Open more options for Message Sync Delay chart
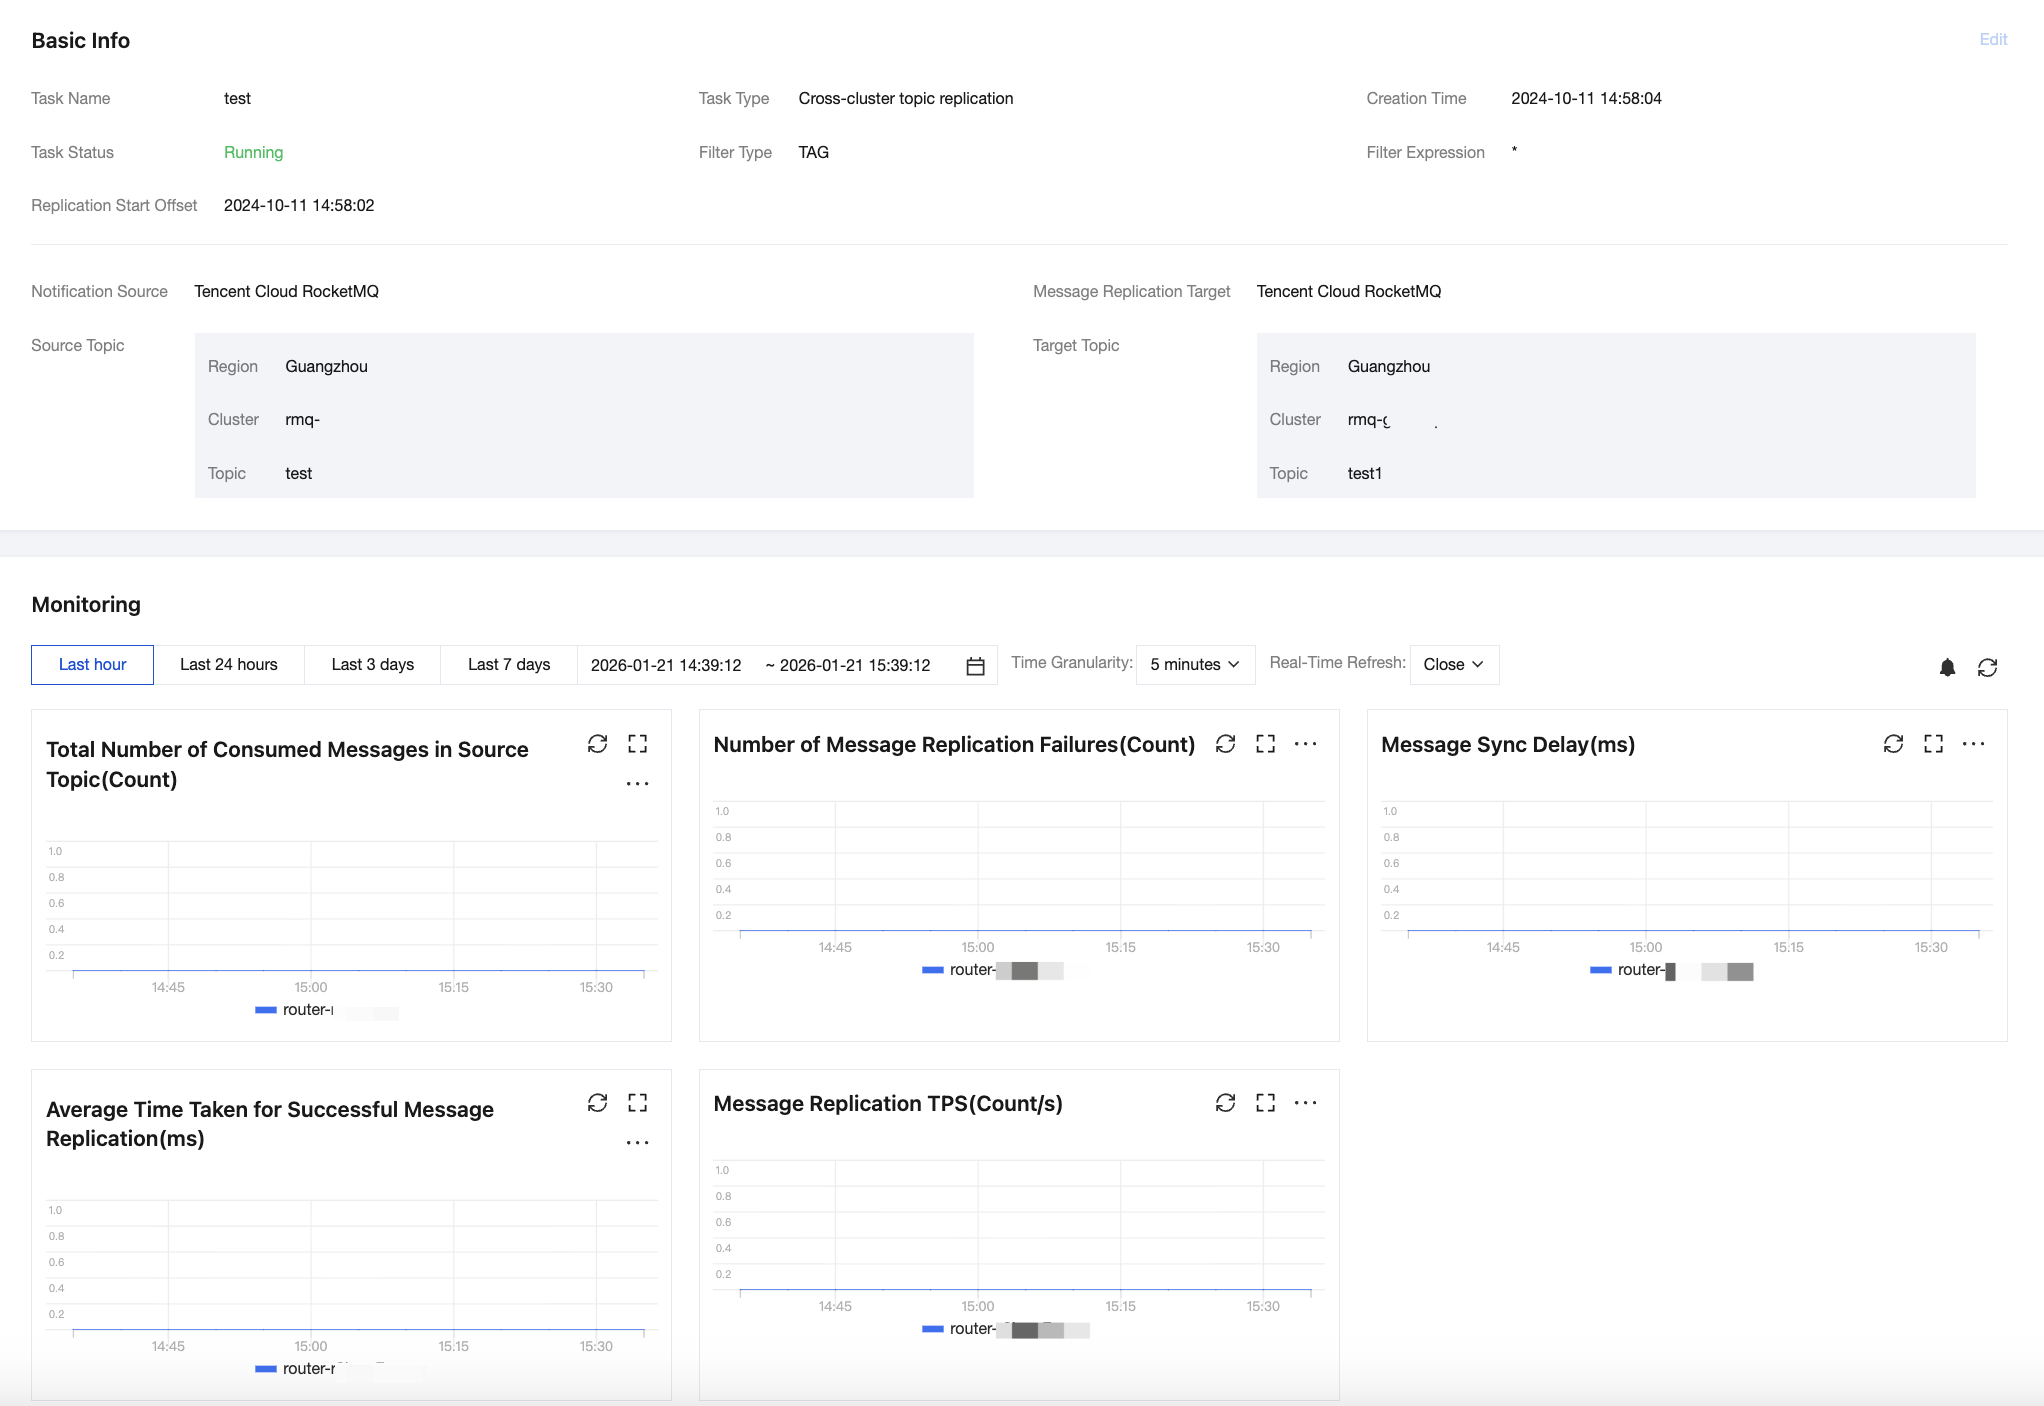Screen dimensions: 2044x1406 point(1973,744)
